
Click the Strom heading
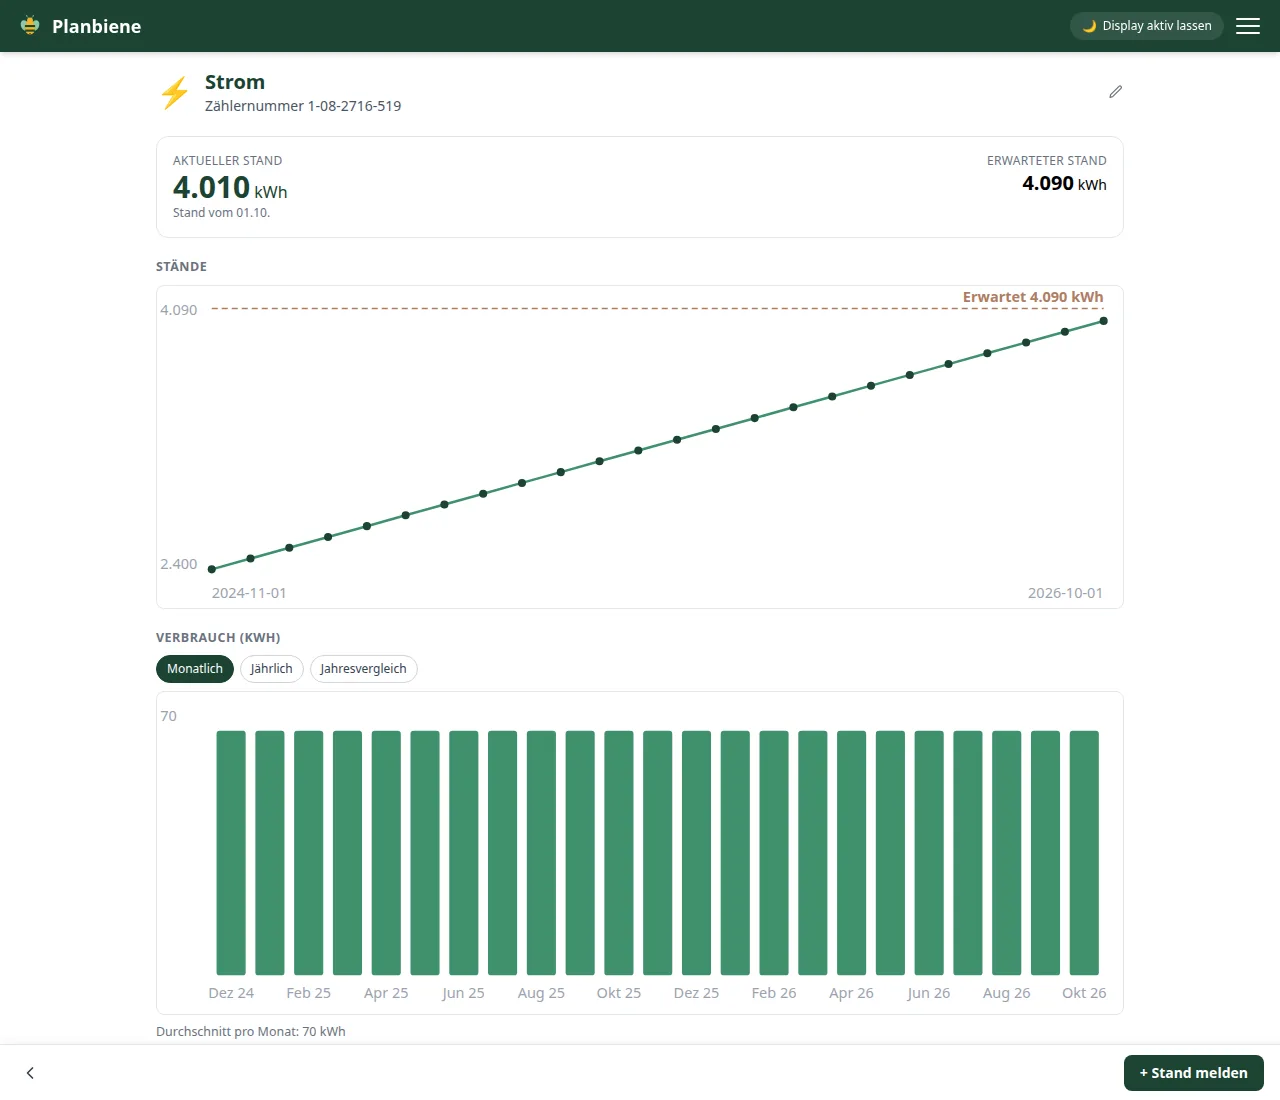coord(235,82)
